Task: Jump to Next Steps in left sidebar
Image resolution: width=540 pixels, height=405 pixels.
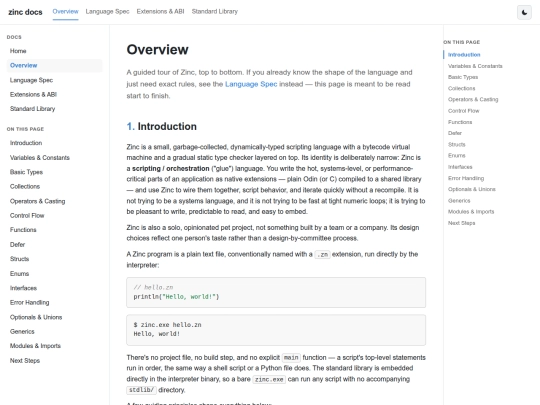Action: (54, 361)
